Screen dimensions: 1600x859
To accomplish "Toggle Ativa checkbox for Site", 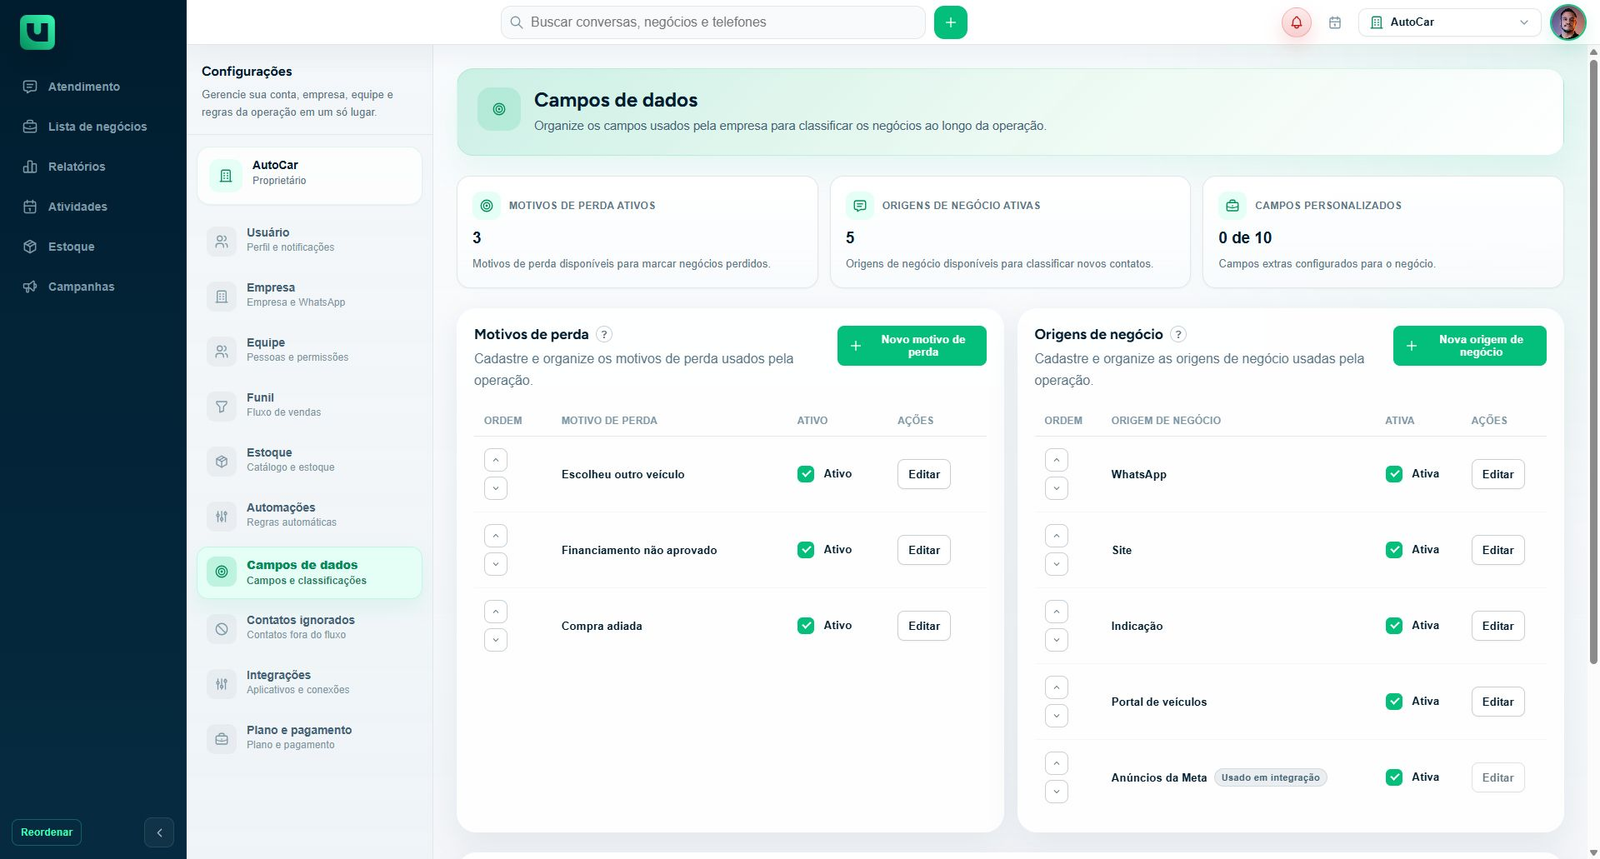I will click(1394, 550).
